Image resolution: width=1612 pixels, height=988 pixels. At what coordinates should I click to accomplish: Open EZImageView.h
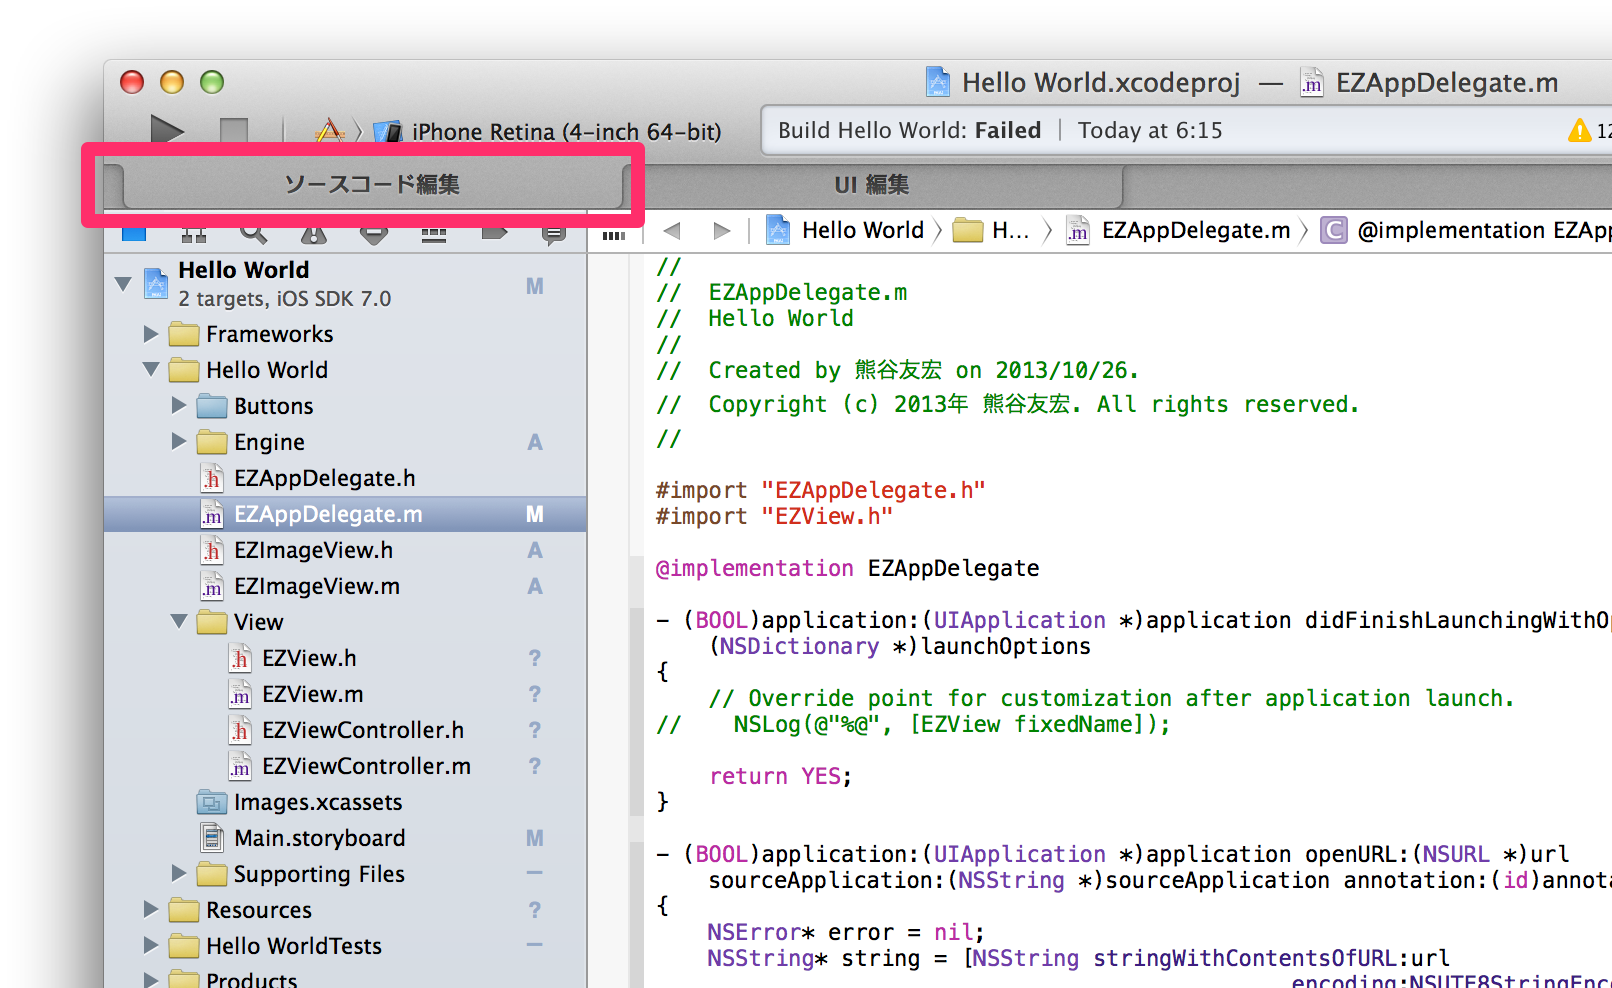(345, 550)
